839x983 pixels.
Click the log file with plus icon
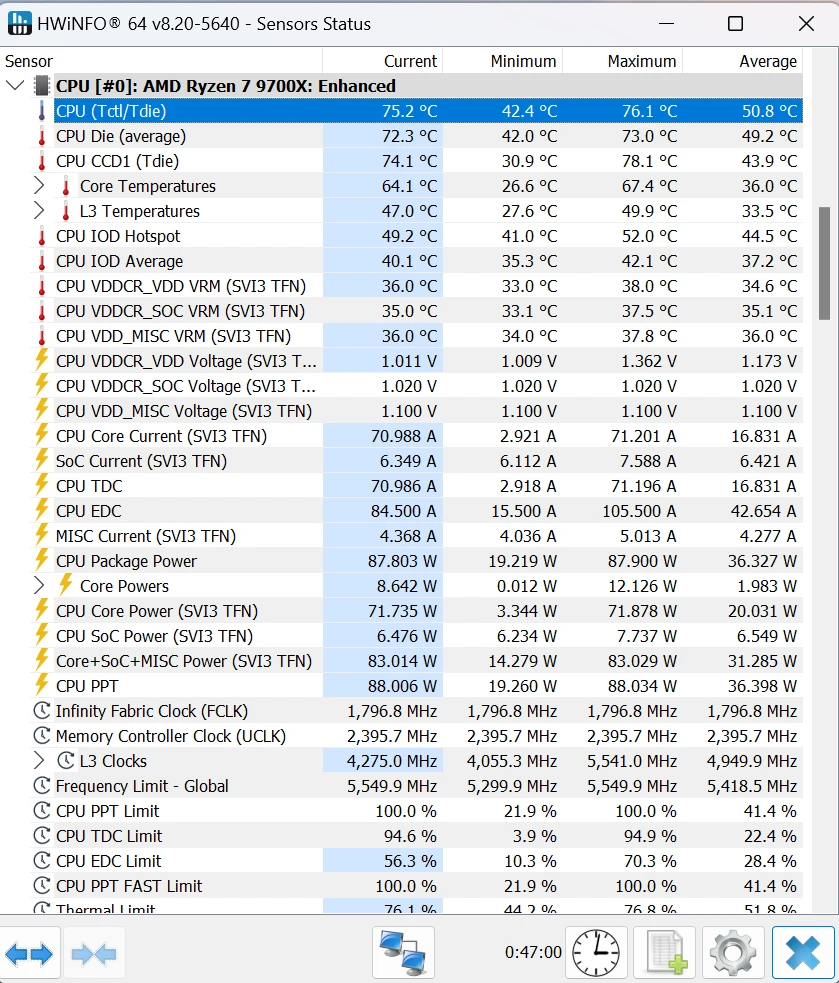pyautogui.click(x=665, y=953)
